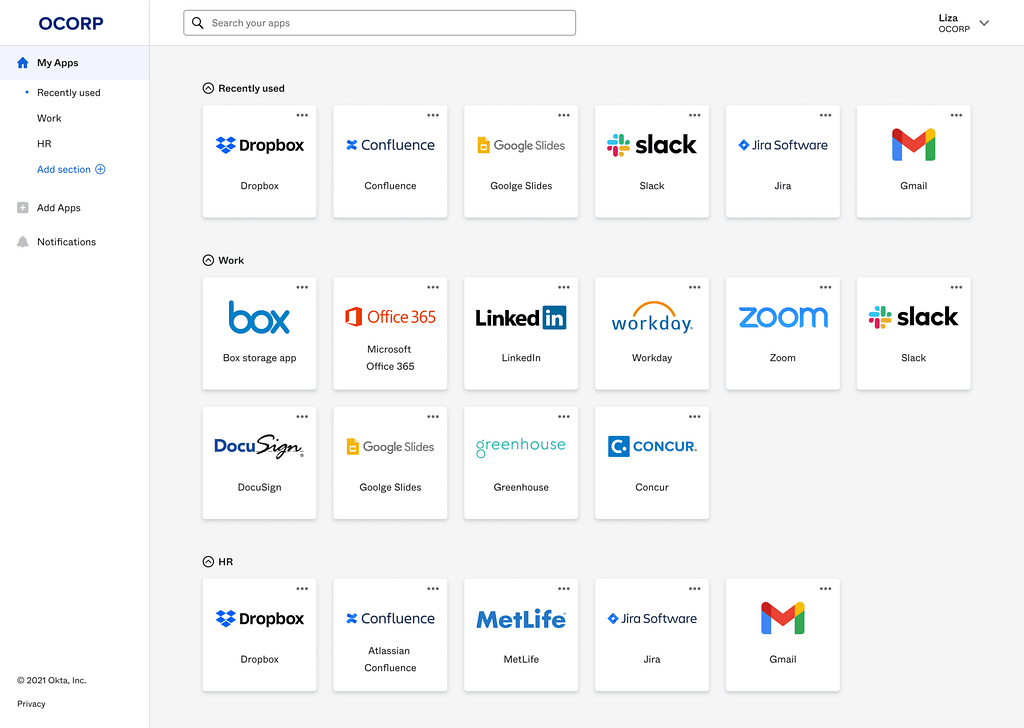Image resolution: width=1024 pixels, height=728 pixels.
Task: Go to Recently used in sidebar
Action: point(69,93)
